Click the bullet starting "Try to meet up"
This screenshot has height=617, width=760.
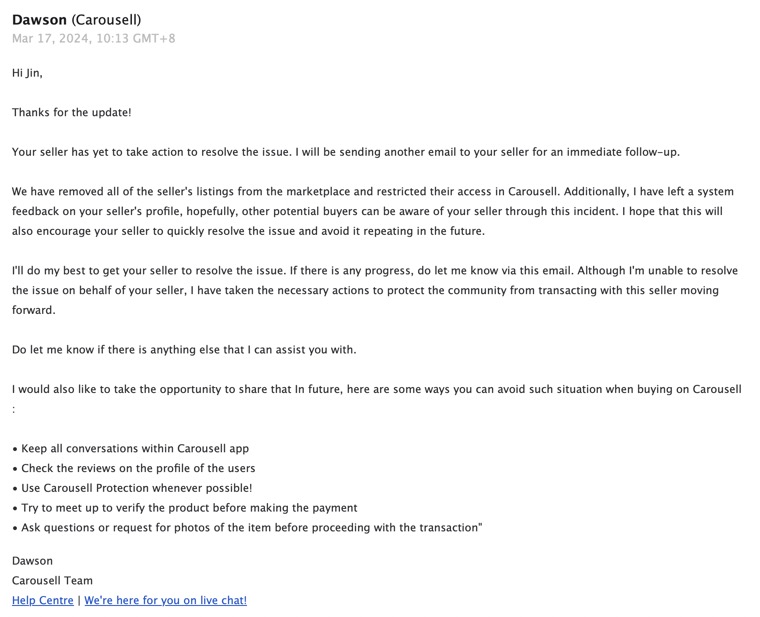point(188,508)
